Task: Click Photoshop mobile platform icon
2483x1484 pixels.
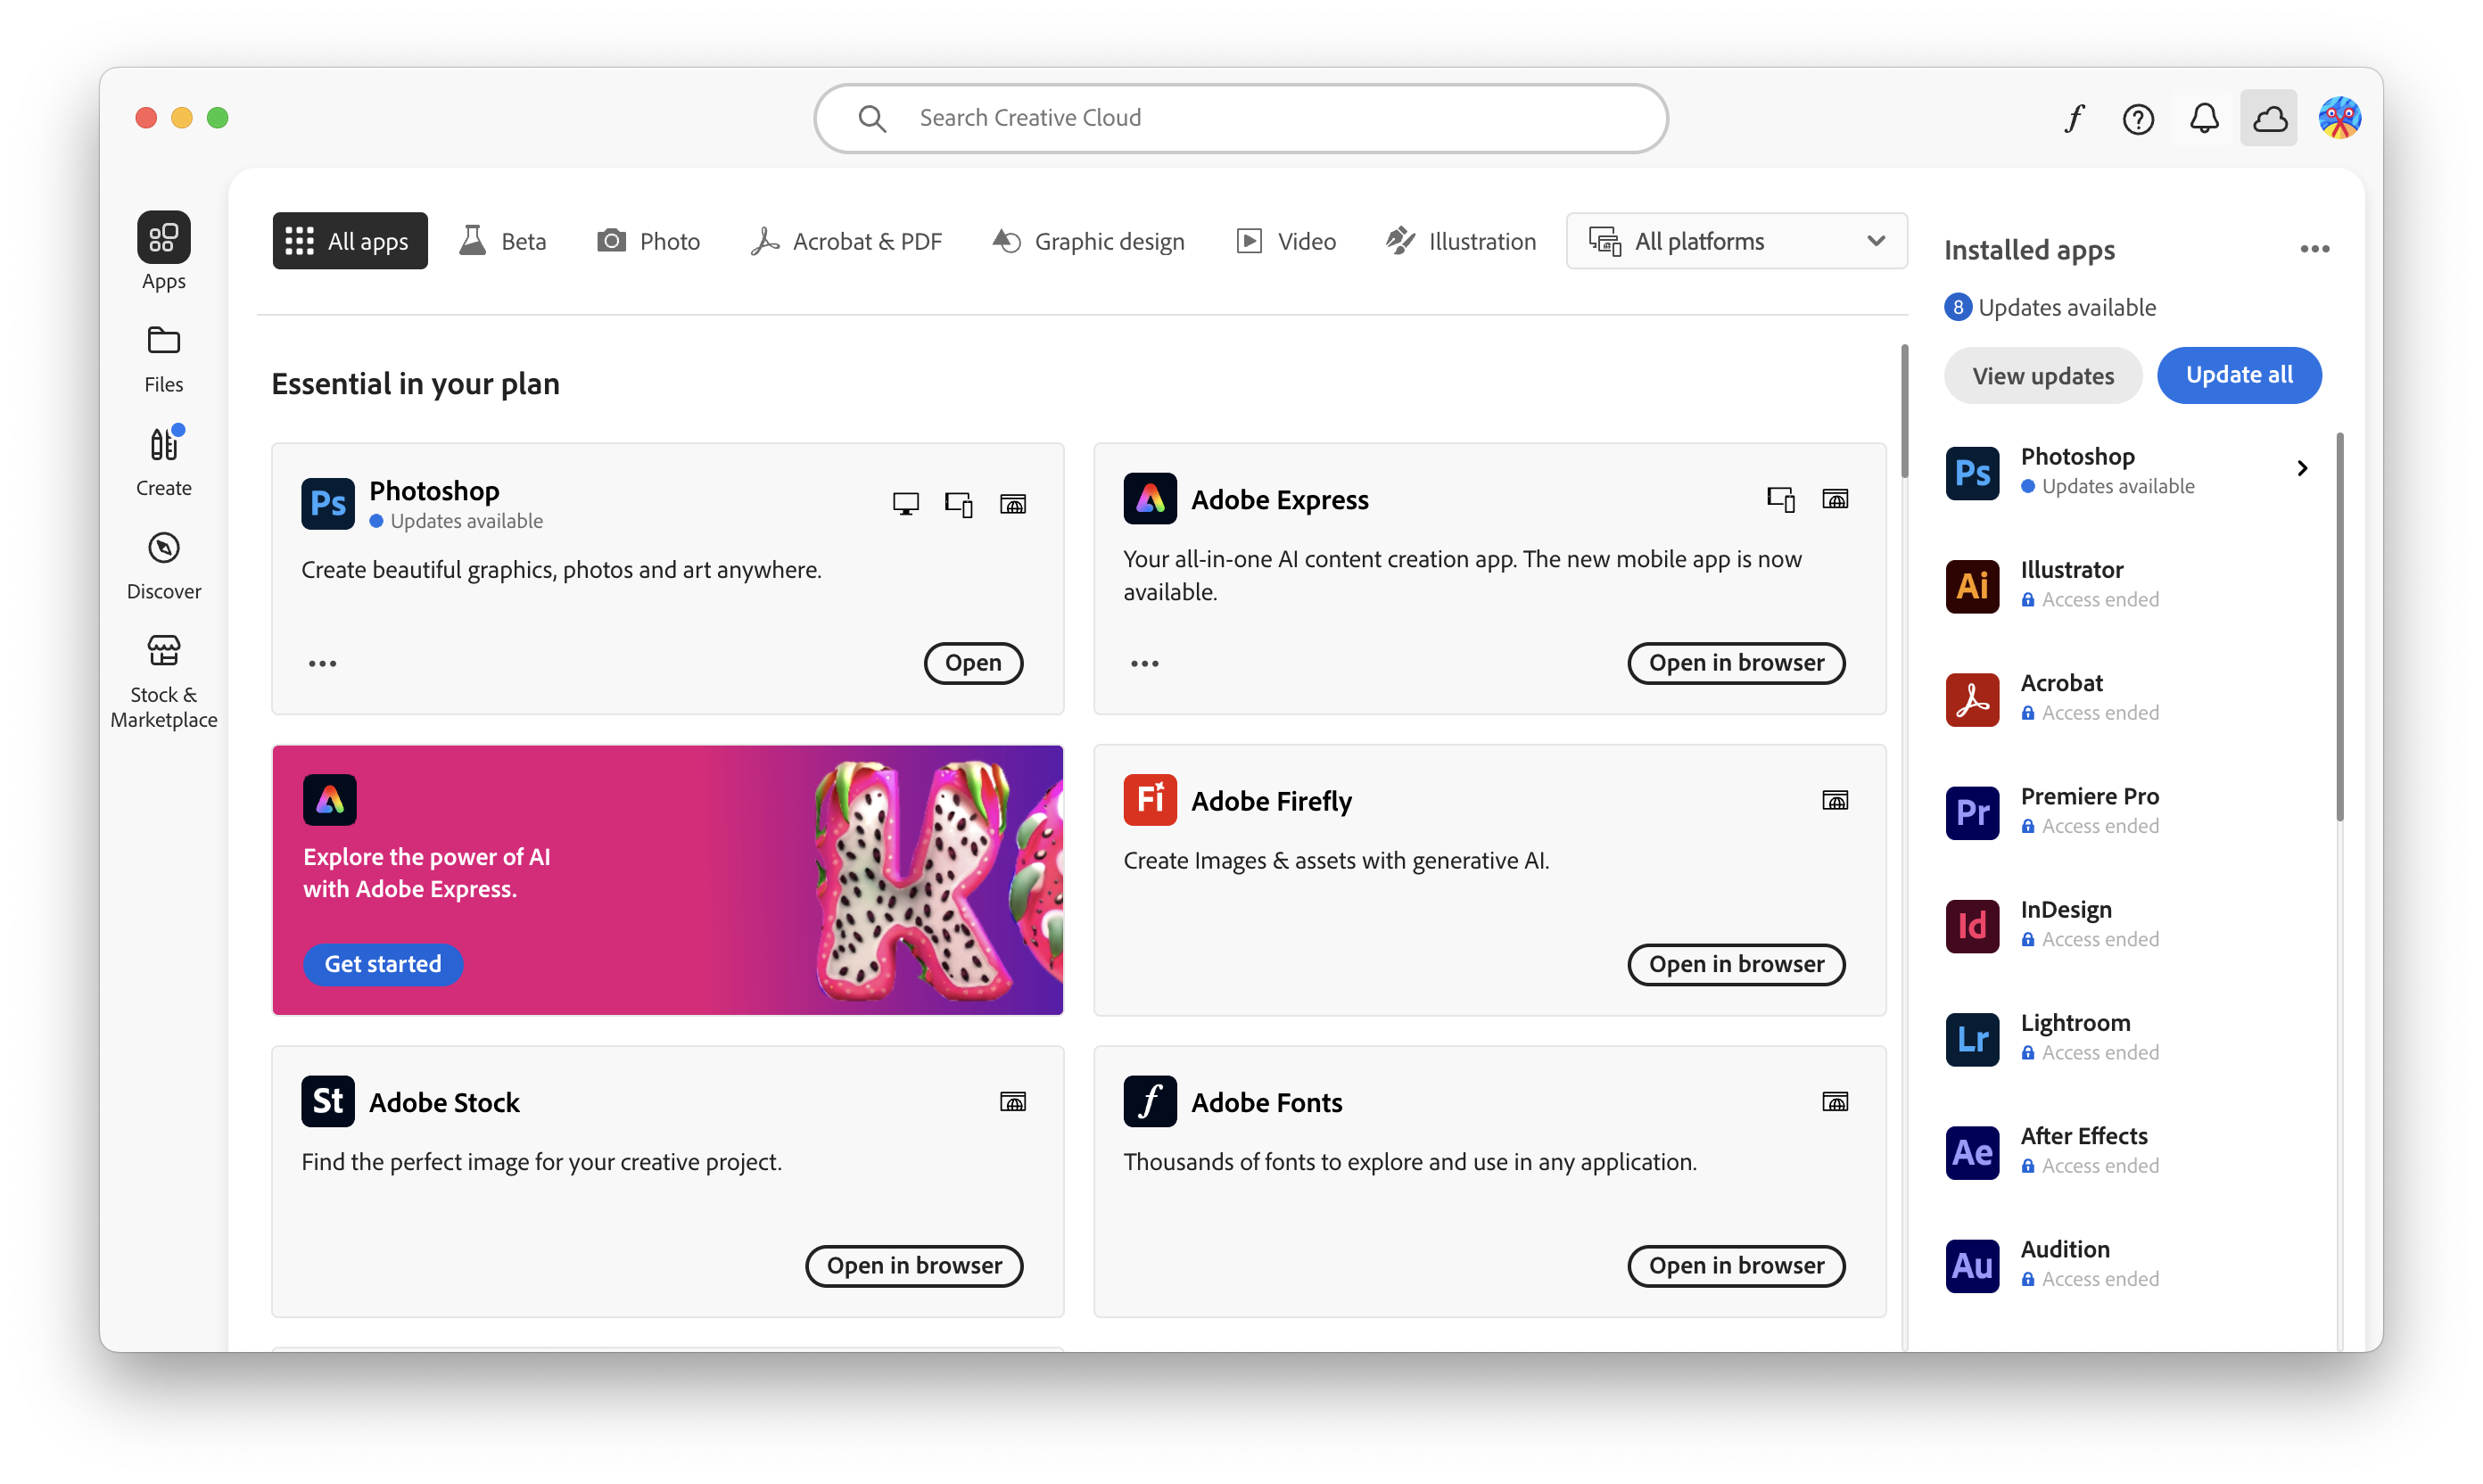Action: pyautogui.click(x=959, y=503)
